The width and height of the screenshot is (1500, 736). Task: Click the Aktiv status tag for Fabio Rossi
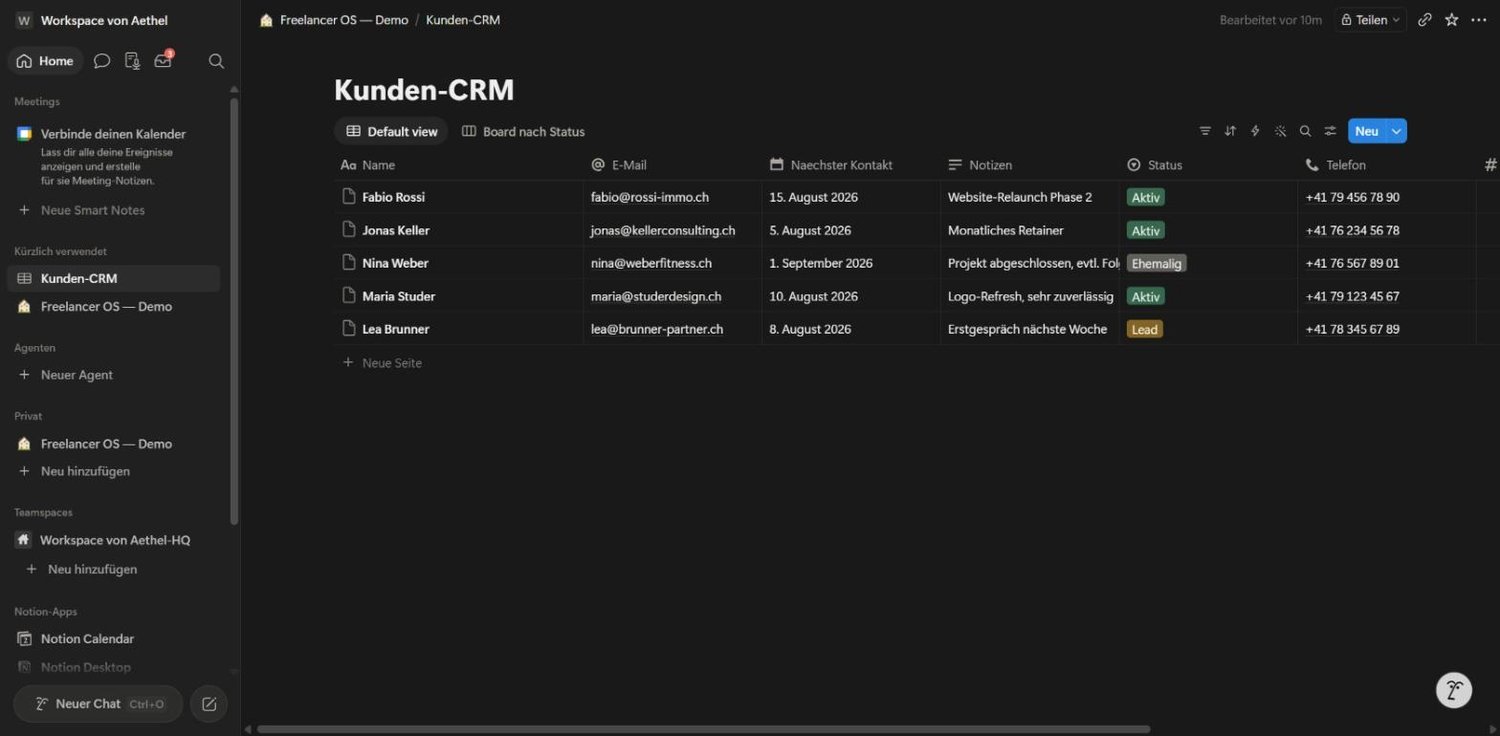coord(1146,197)
